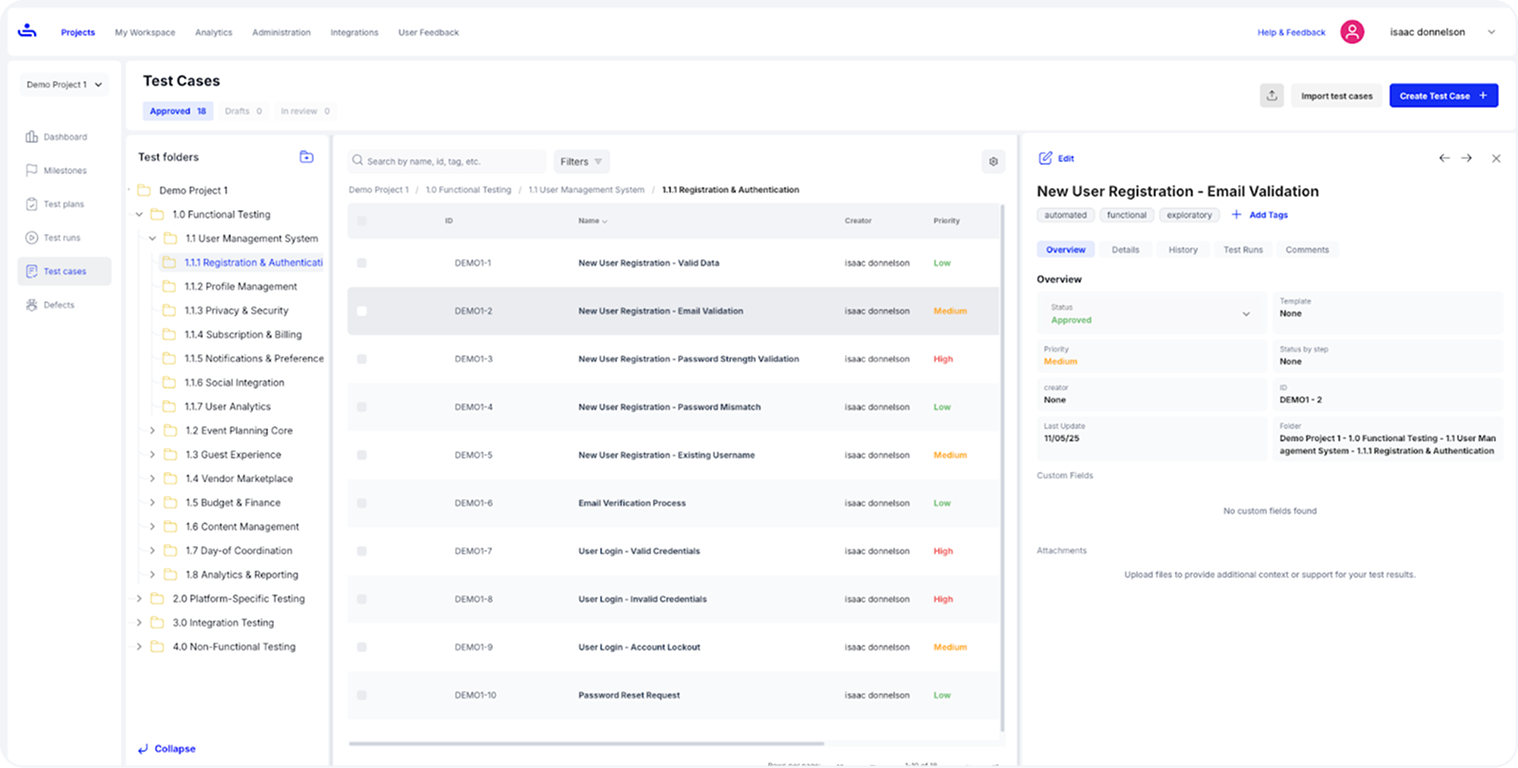
Task: Click the add new folder icon
Action: (x=307, y=157)
